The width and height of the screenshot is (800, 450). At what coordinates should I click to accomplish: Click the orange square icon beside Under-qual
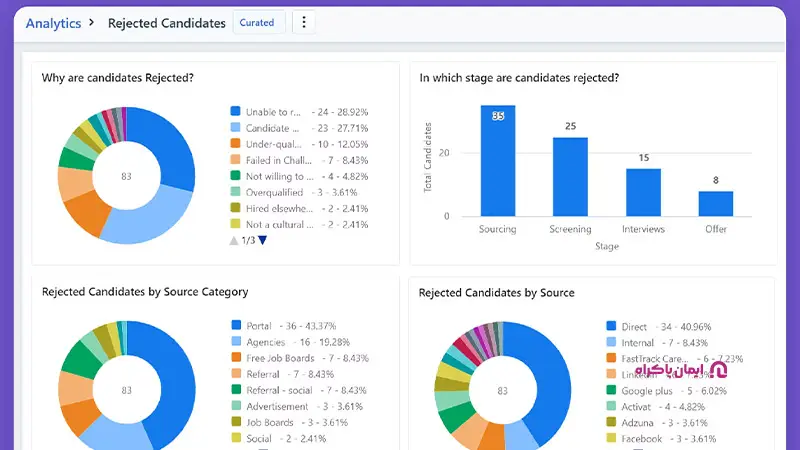236,144
